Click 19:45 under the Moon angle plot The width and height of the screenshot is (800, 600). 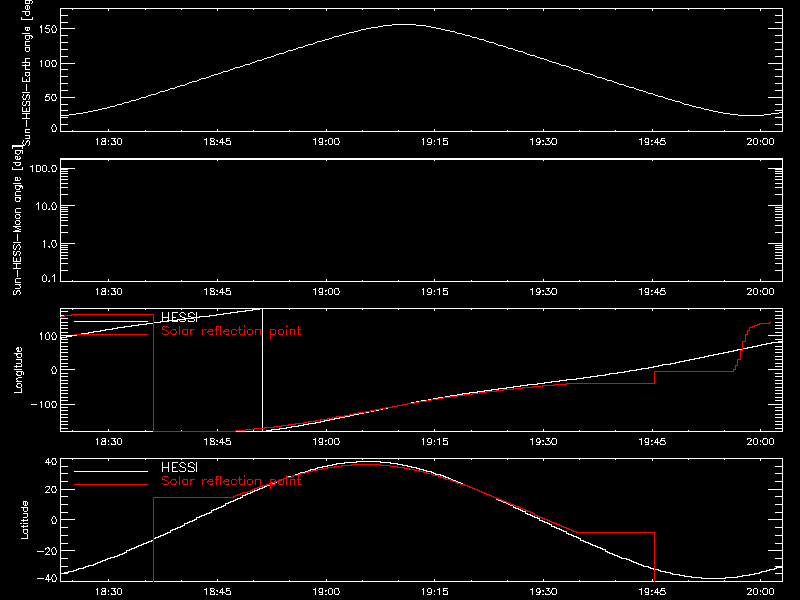pyautogui.click(x=652, y=292)
